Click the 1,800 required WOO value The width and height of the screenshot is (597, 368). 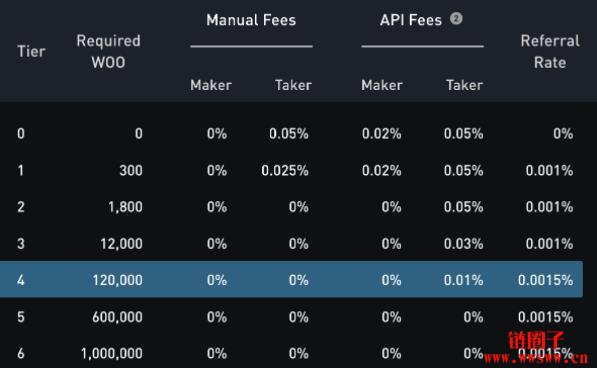[x=125, y=207]
